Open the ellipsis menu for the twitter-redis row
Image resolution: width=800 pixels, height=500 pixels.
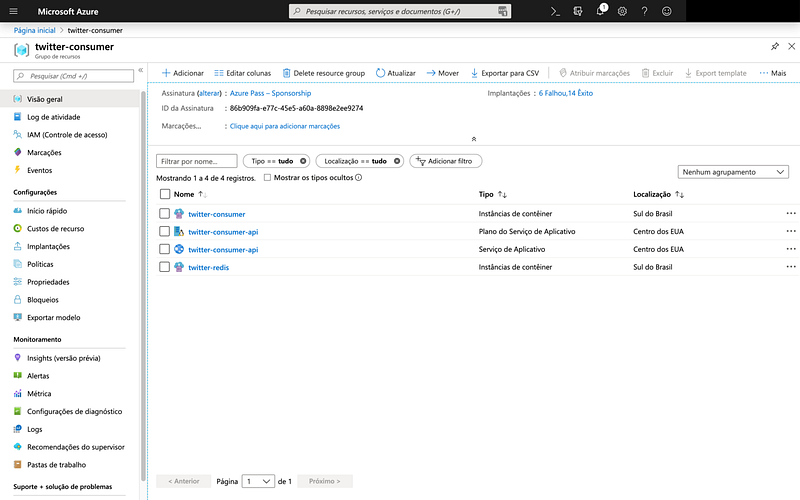click(x=791, y=267)
